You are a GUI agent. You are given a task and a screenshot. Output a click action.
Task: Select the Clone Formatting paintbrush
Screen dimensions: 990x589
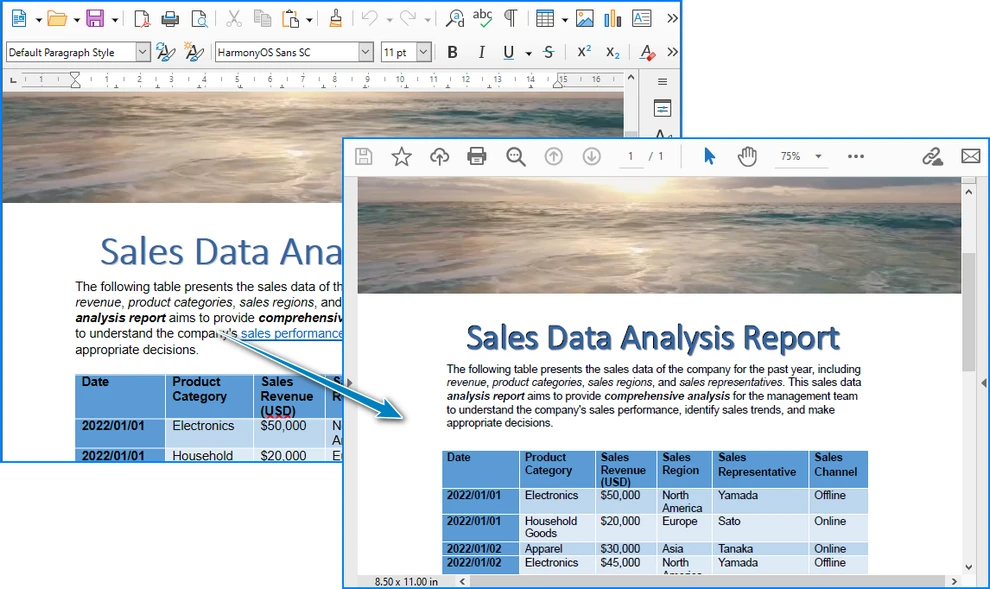click(x=337, y=19)
